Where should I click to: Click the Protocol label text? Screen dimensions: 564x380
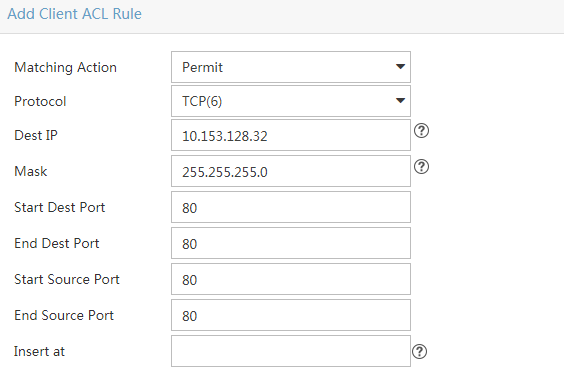point(40,101)
